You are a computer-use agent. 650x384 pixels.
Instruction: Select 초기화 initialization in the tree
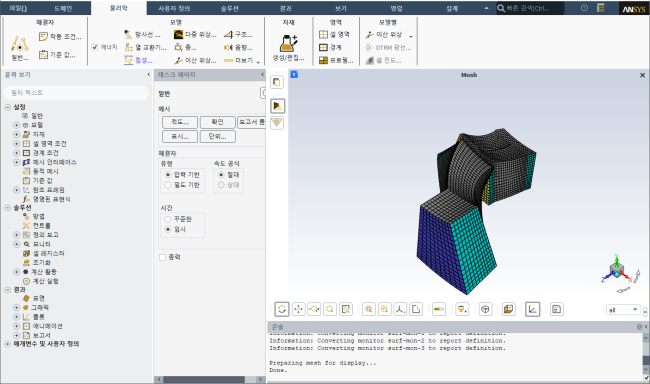[41, 262]
